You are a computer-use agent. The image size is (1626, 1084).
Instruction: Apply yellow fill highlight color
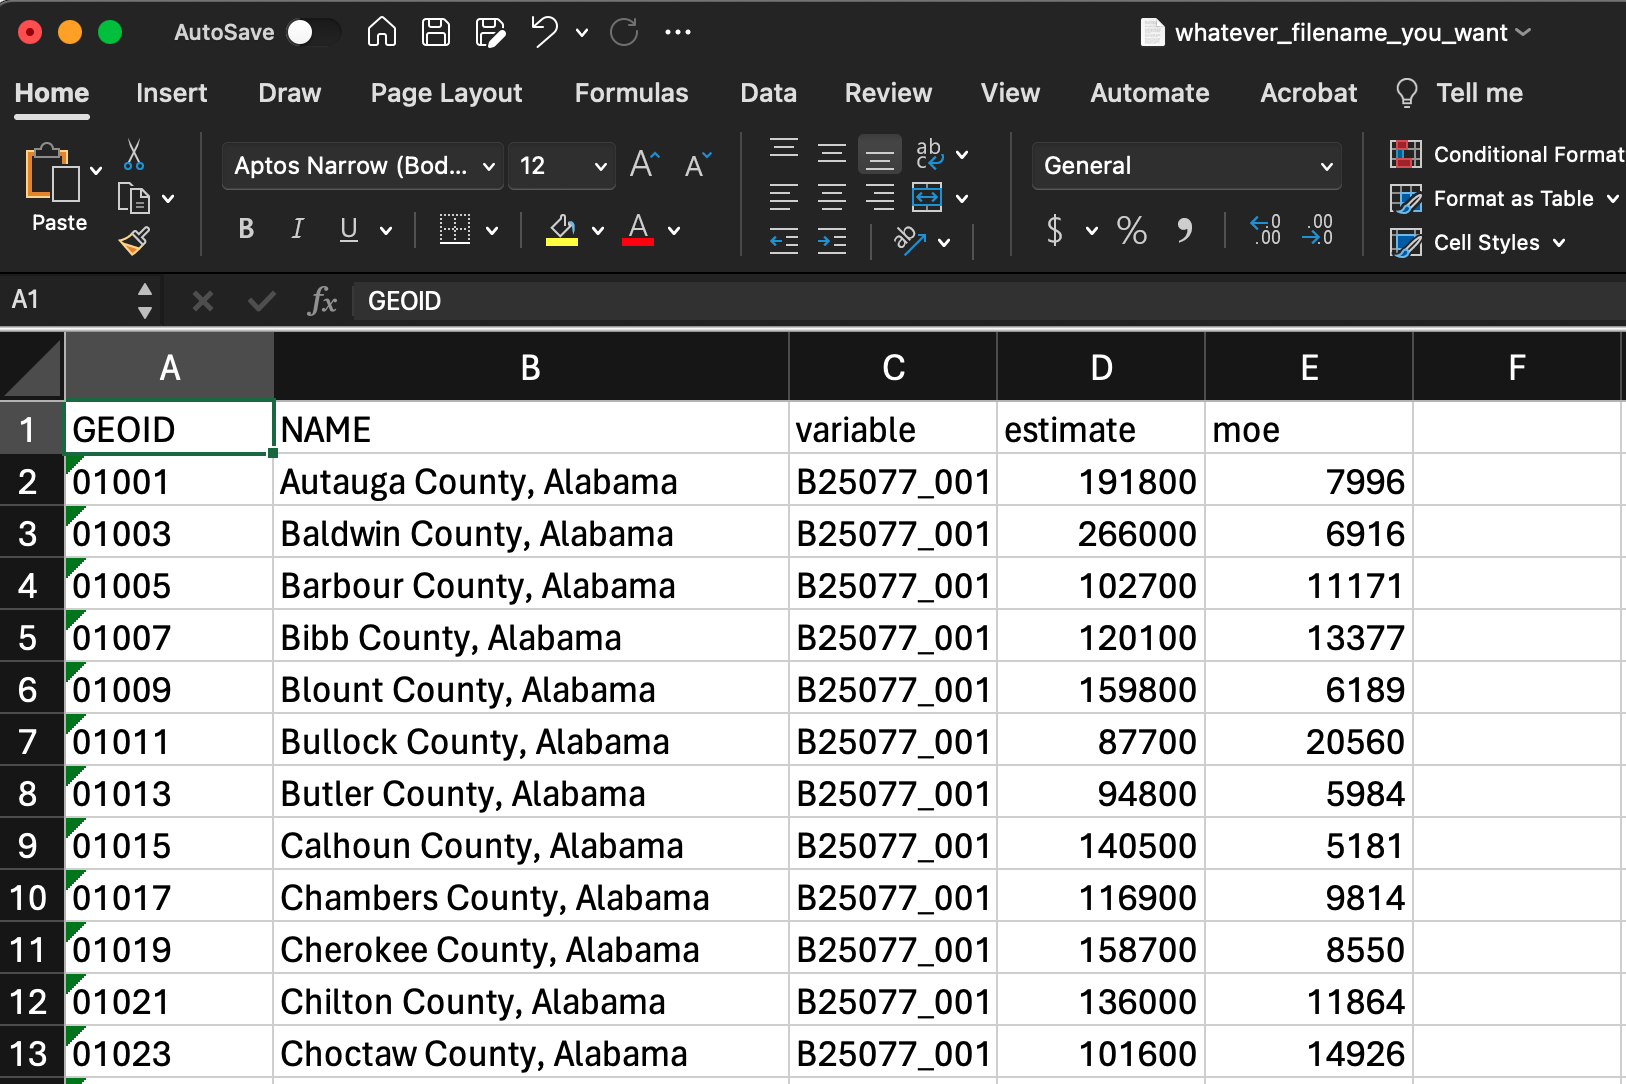[x=562, y=229]
